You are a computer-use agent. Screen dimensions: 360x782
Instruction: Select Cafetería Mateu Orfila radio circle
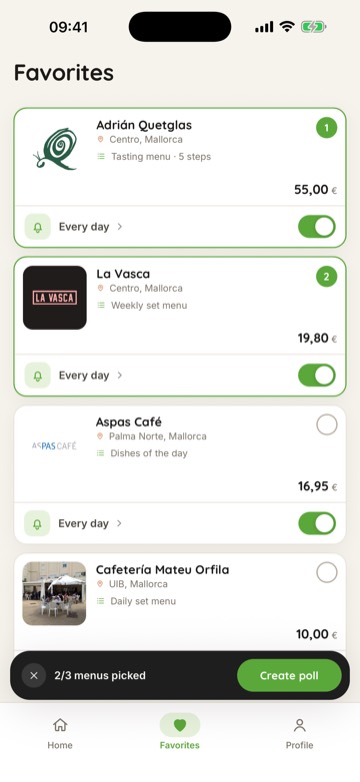pyautogui.click(x=327, y=573)
